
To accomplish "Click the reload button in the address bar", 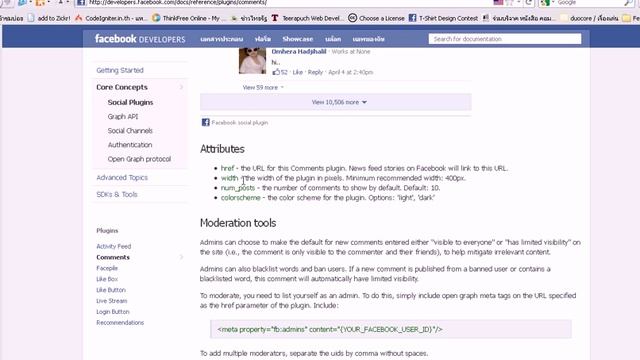I will click(x=529, y=3).
